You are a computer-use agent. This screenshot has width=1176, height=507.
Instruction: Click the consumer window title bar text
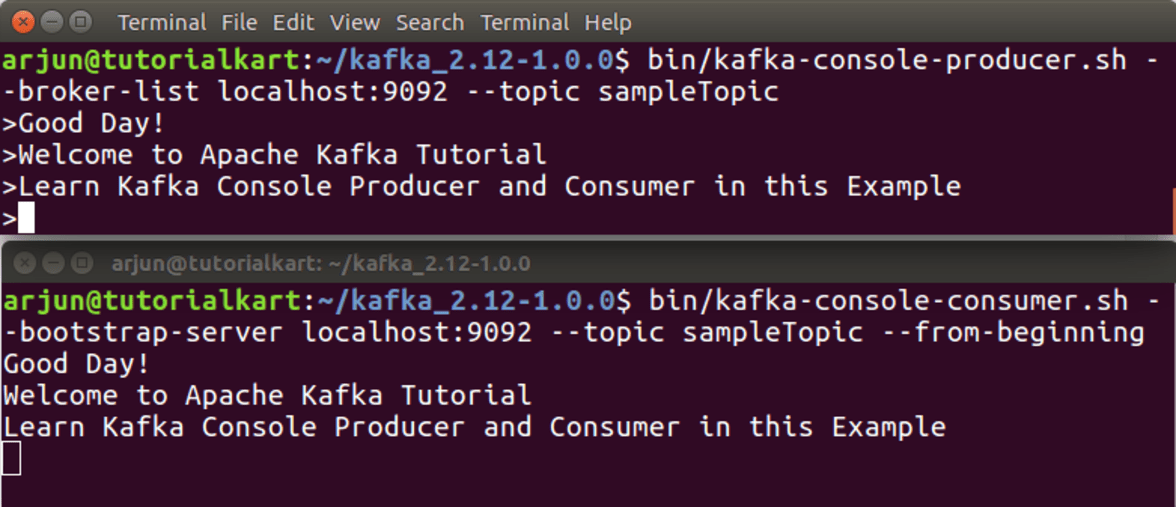coord(321,264)
